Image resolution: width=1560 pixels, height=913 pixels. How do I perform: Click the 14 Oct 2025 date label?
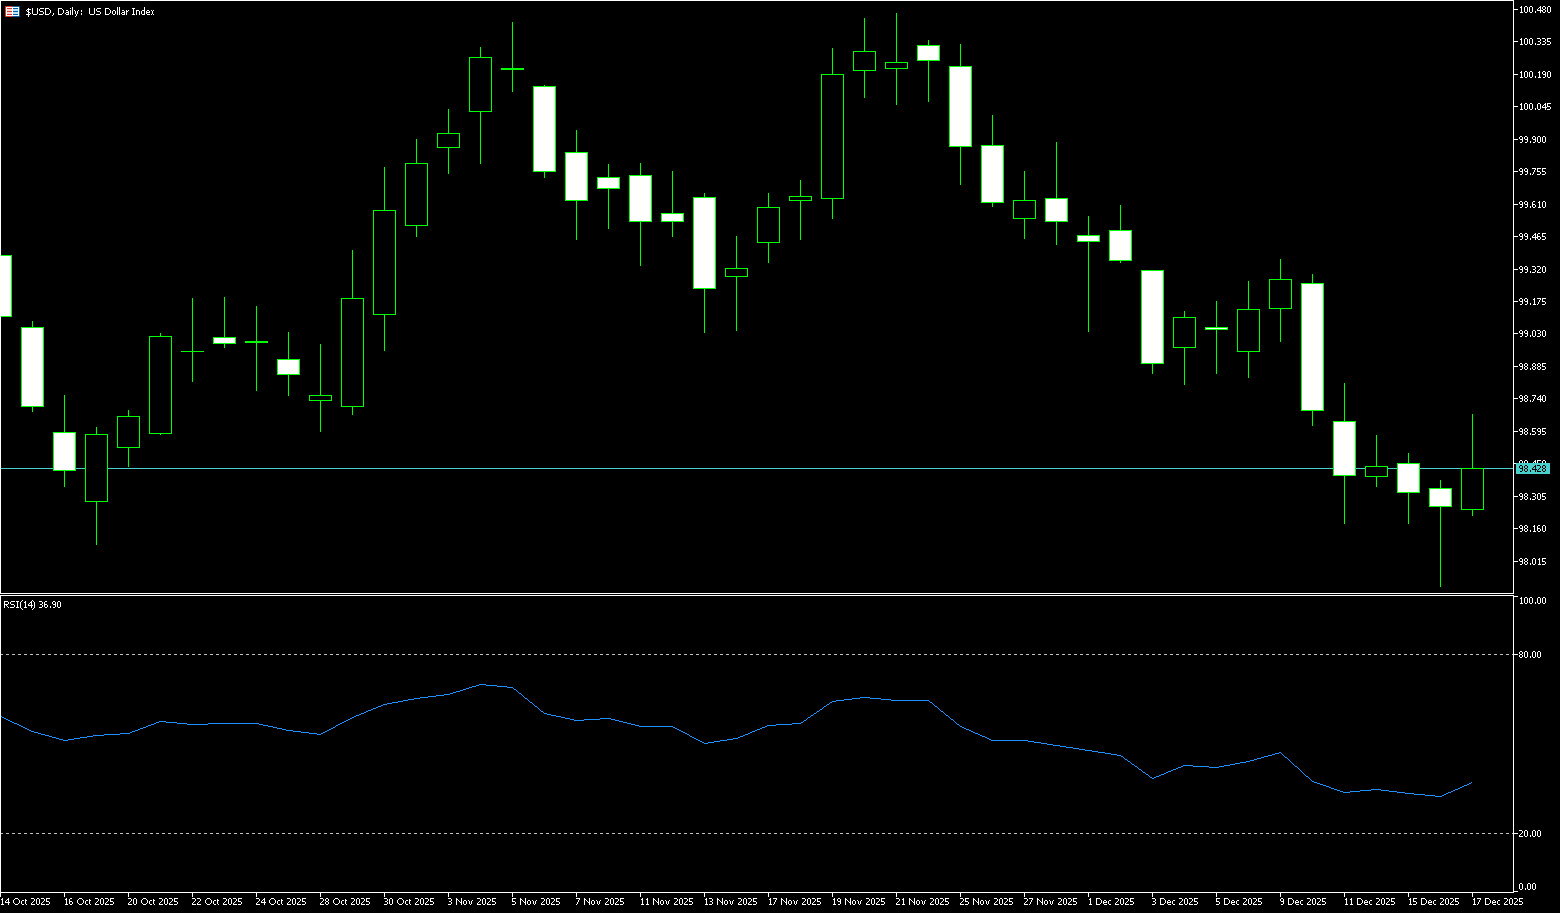tap(26, 902)
